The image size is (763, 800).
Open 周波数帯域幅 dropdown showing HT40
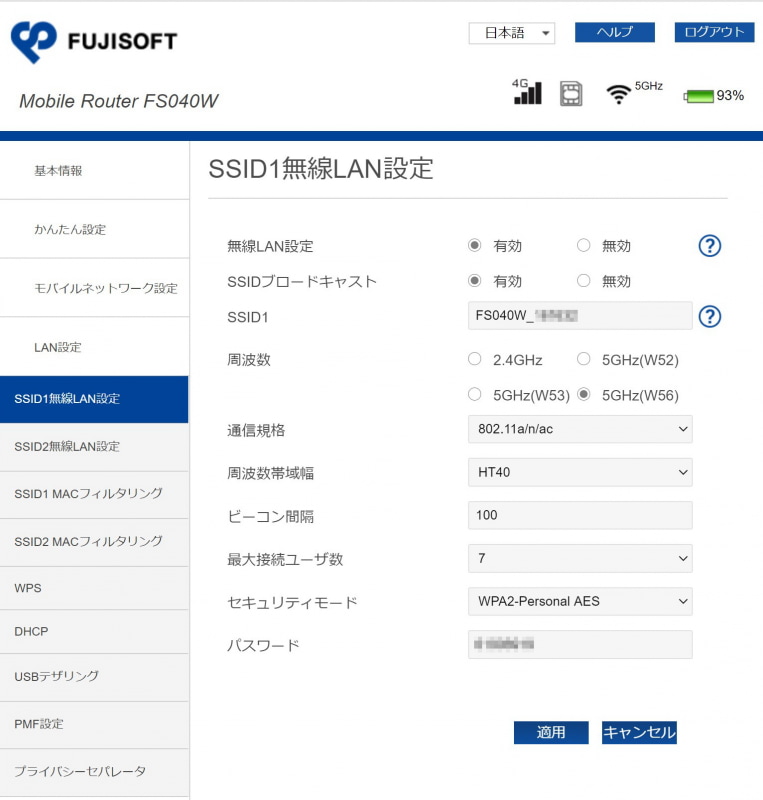click(x=580, y=472)
